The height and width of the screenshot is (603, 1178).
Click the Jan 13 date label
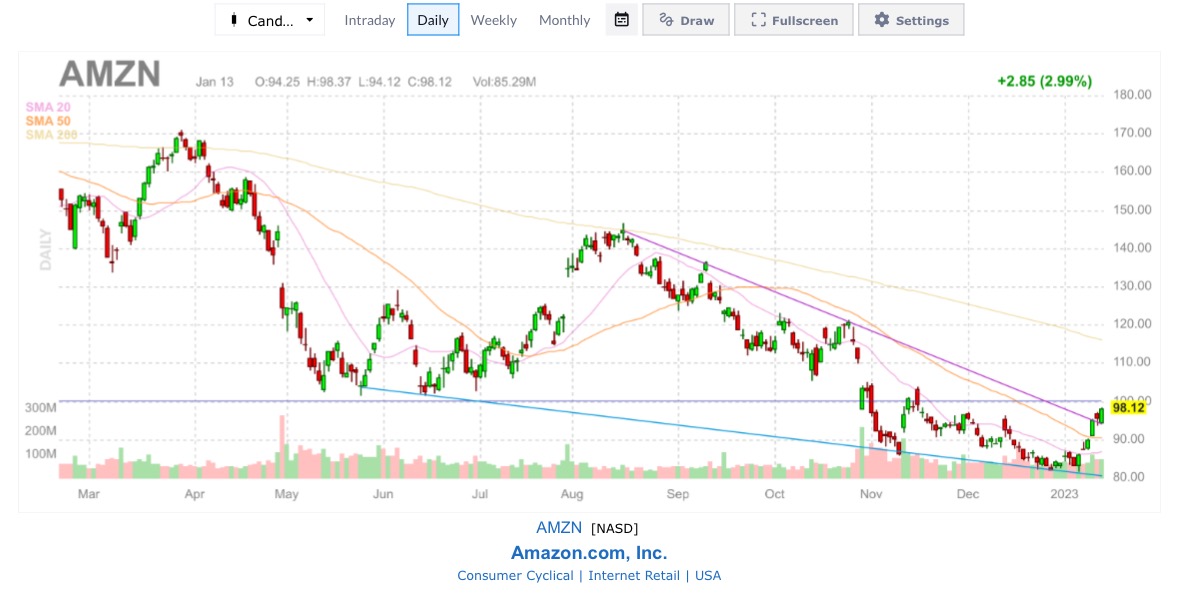click(214, 82)
